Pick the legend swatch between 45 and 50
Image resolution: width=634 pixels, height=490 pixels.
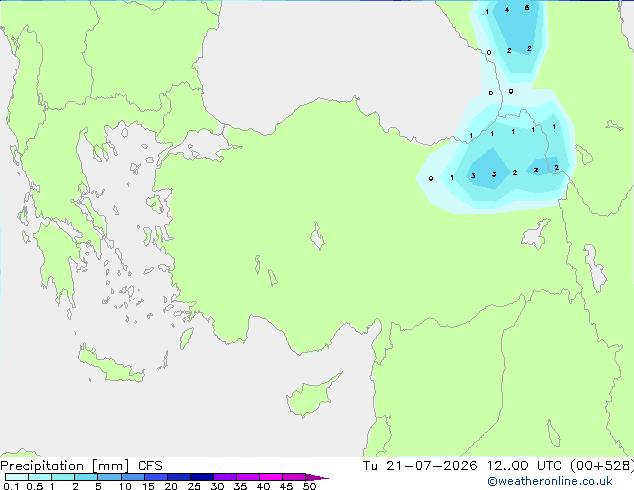[294, 477]
